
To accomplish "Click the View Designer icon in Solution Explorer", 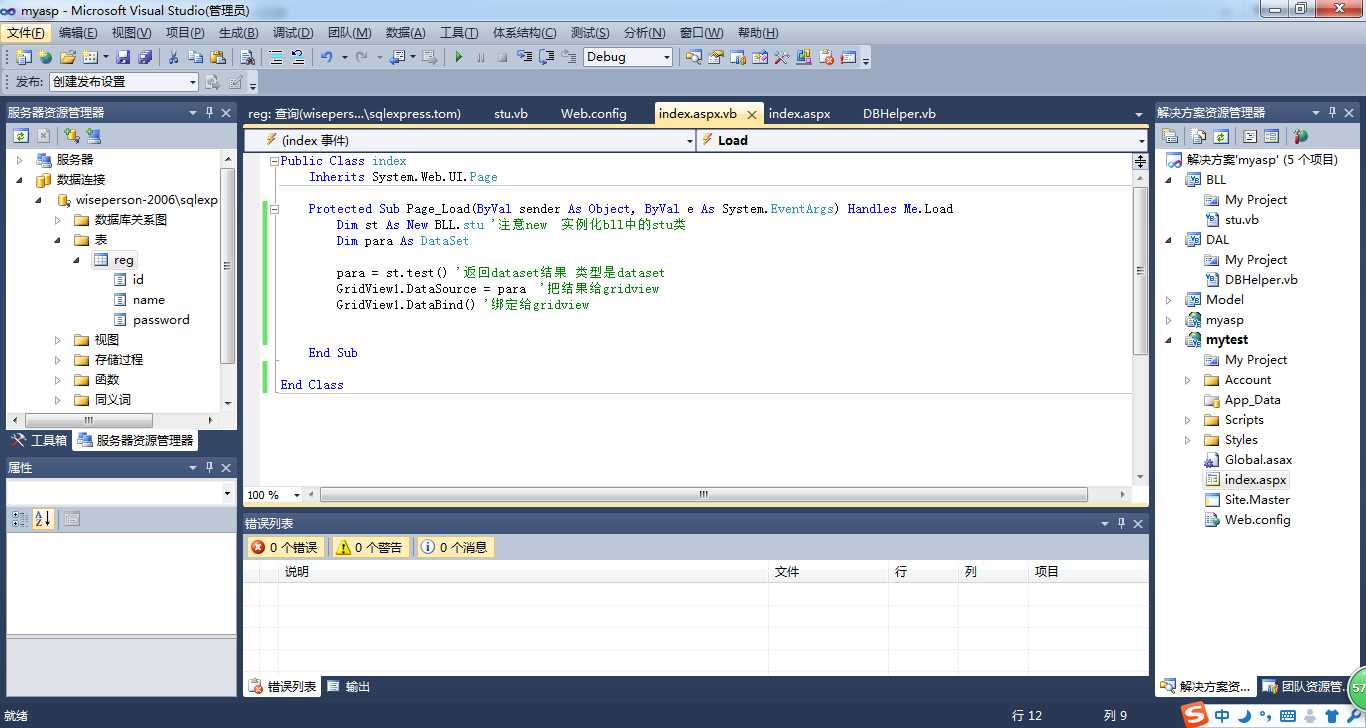I will click(x=1272, y=136).
